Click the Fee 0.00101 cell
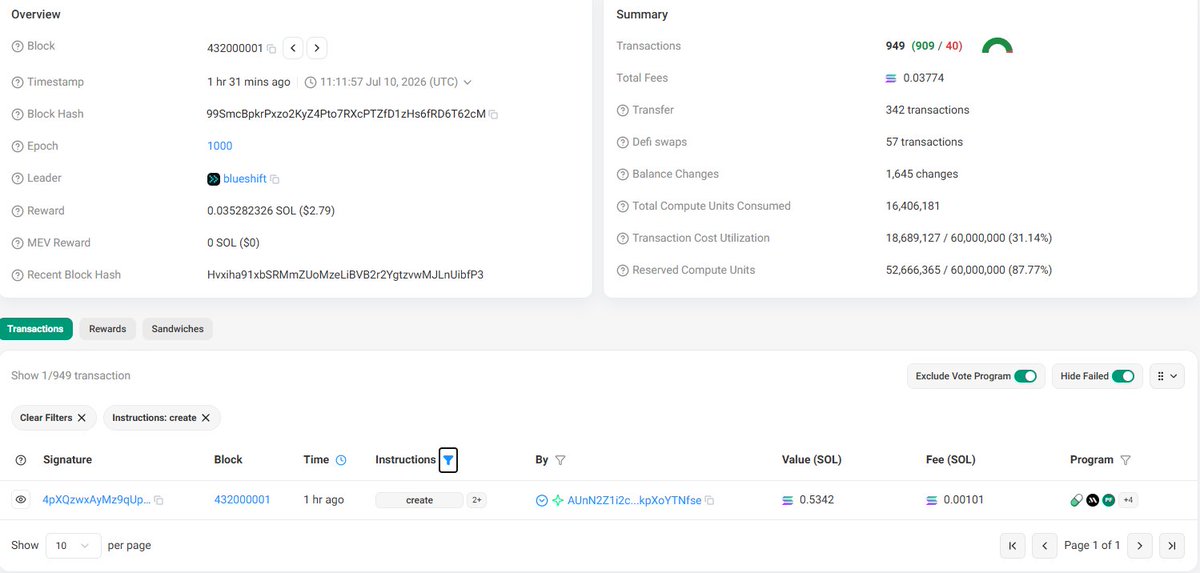1200x573 pixels. point(962,500)
